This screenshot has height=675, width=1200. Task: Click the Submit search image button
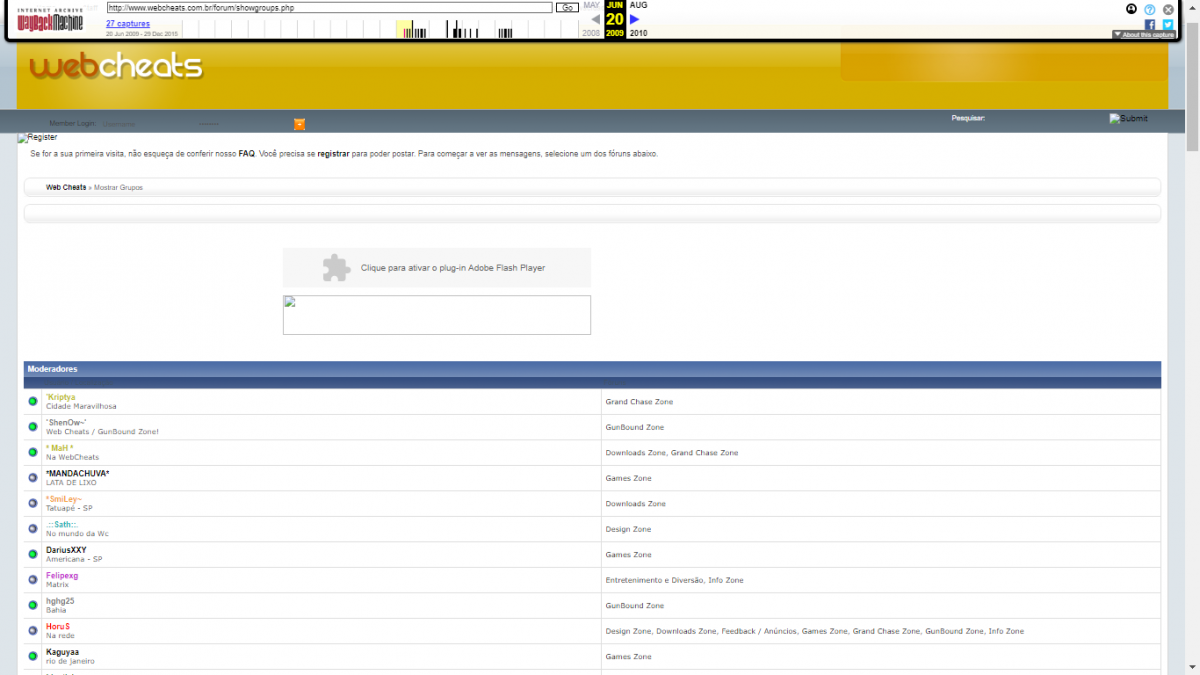(x=1129, y=118)
